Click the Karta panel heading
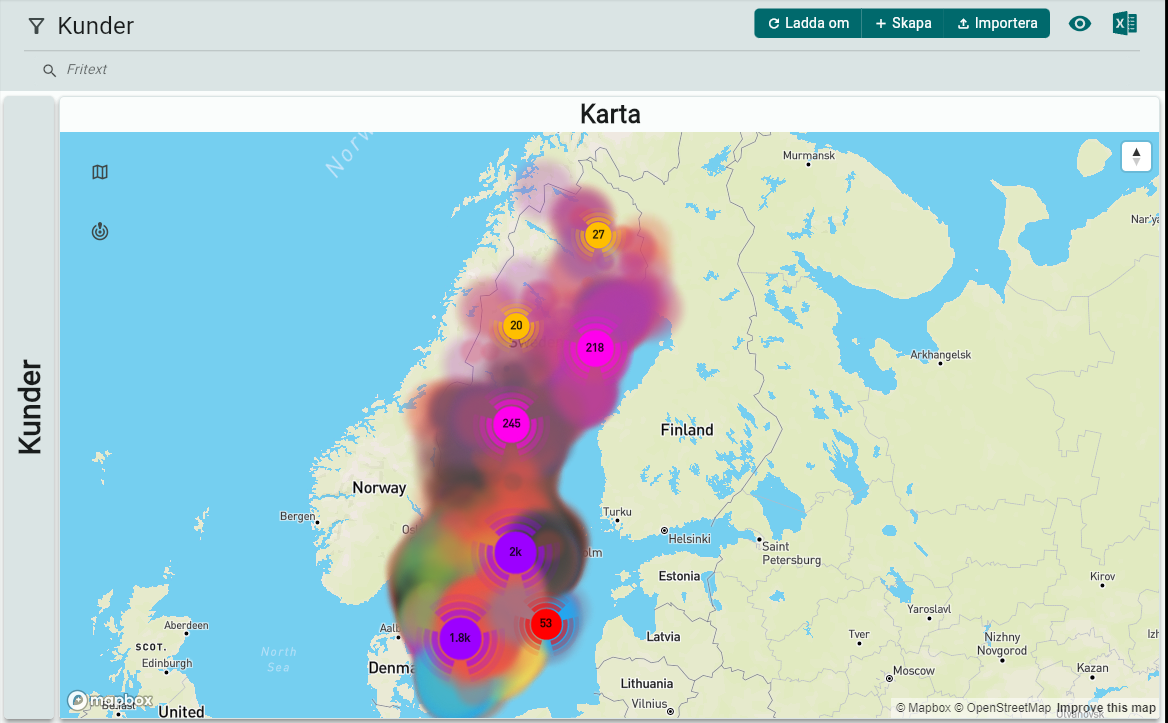 click(610, 114)
